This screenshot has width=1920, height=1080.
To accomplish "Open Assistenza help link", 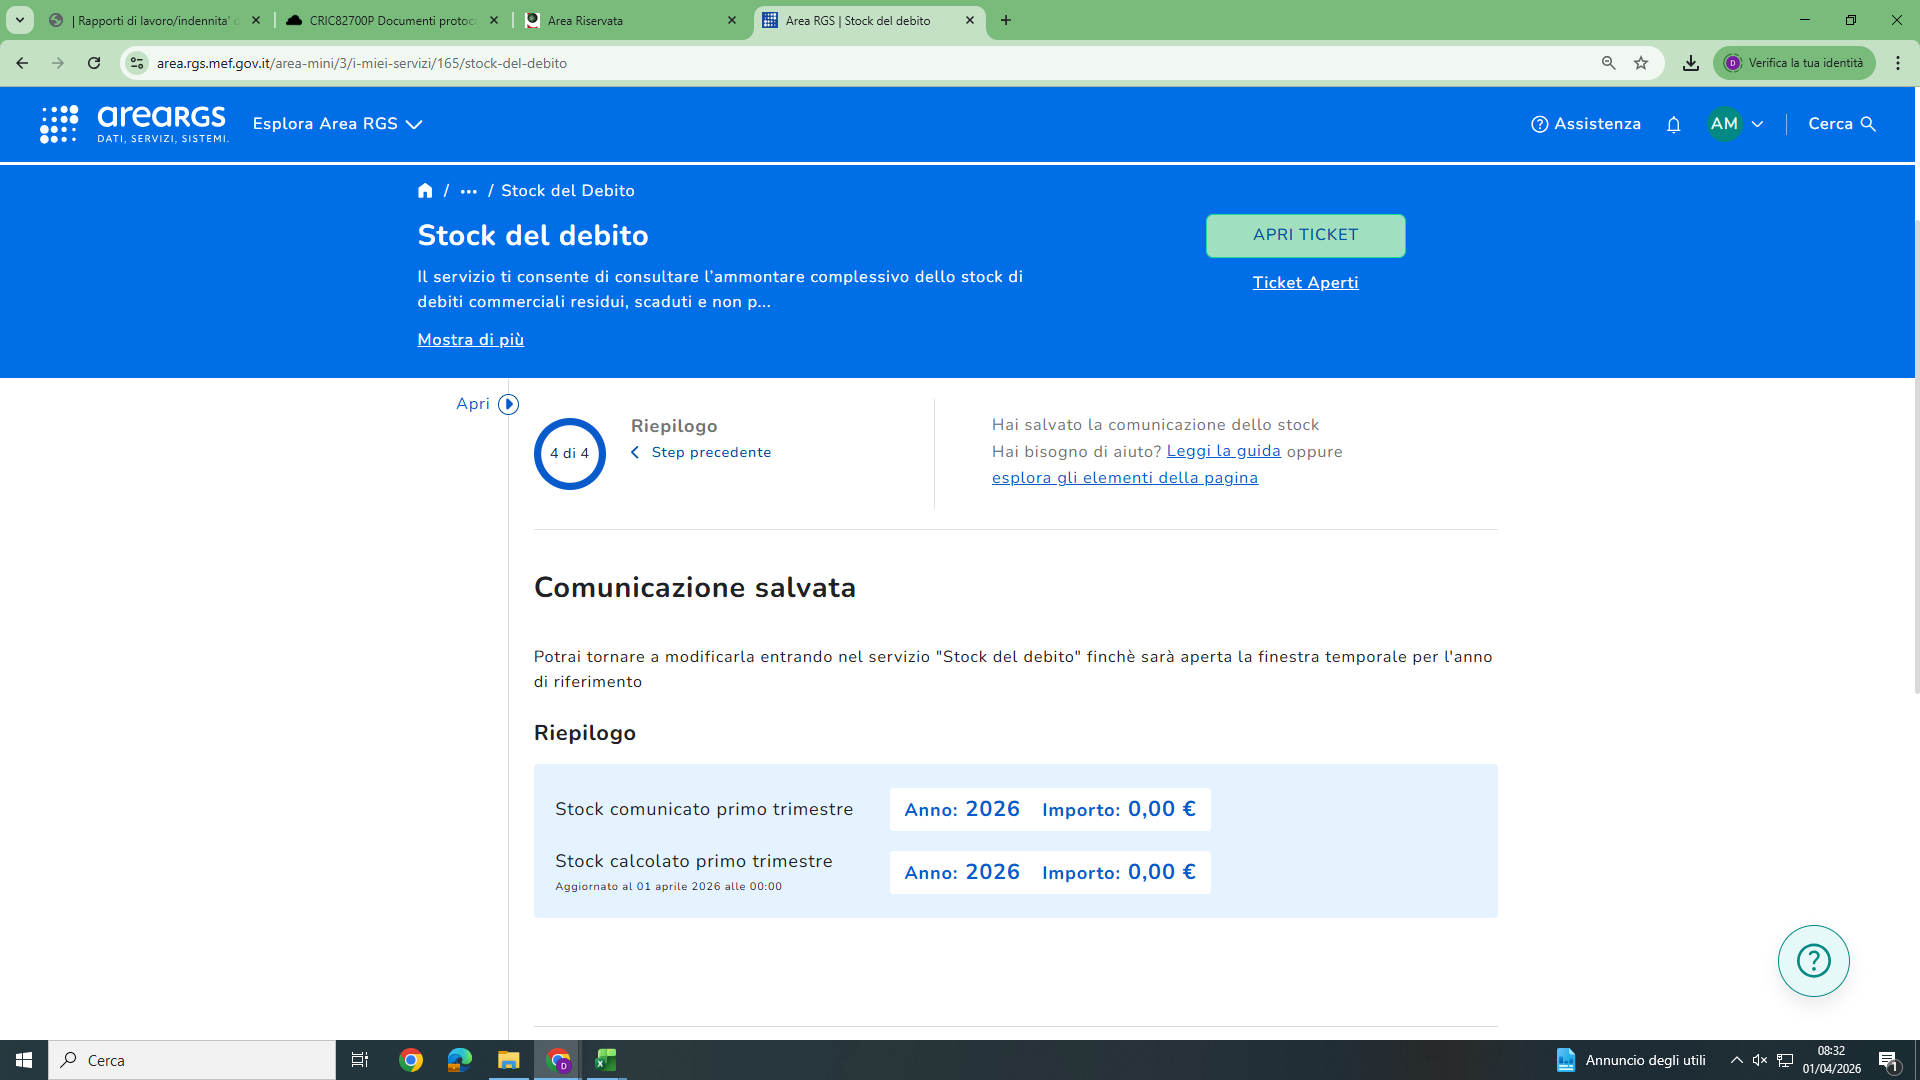I will 1586,124.
